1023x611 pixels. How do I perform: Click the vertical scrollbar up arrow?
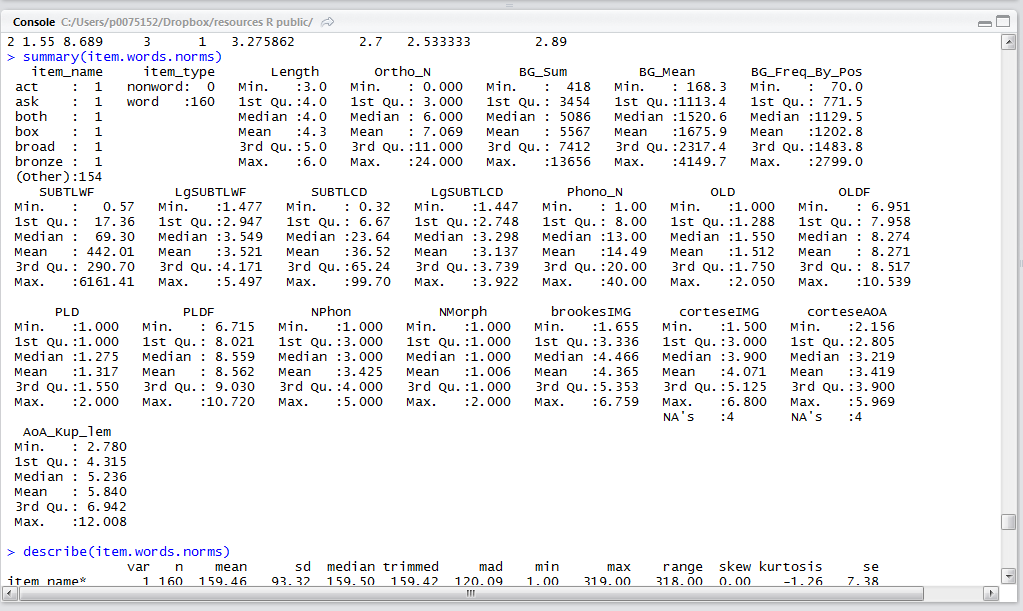(1009, 41)
